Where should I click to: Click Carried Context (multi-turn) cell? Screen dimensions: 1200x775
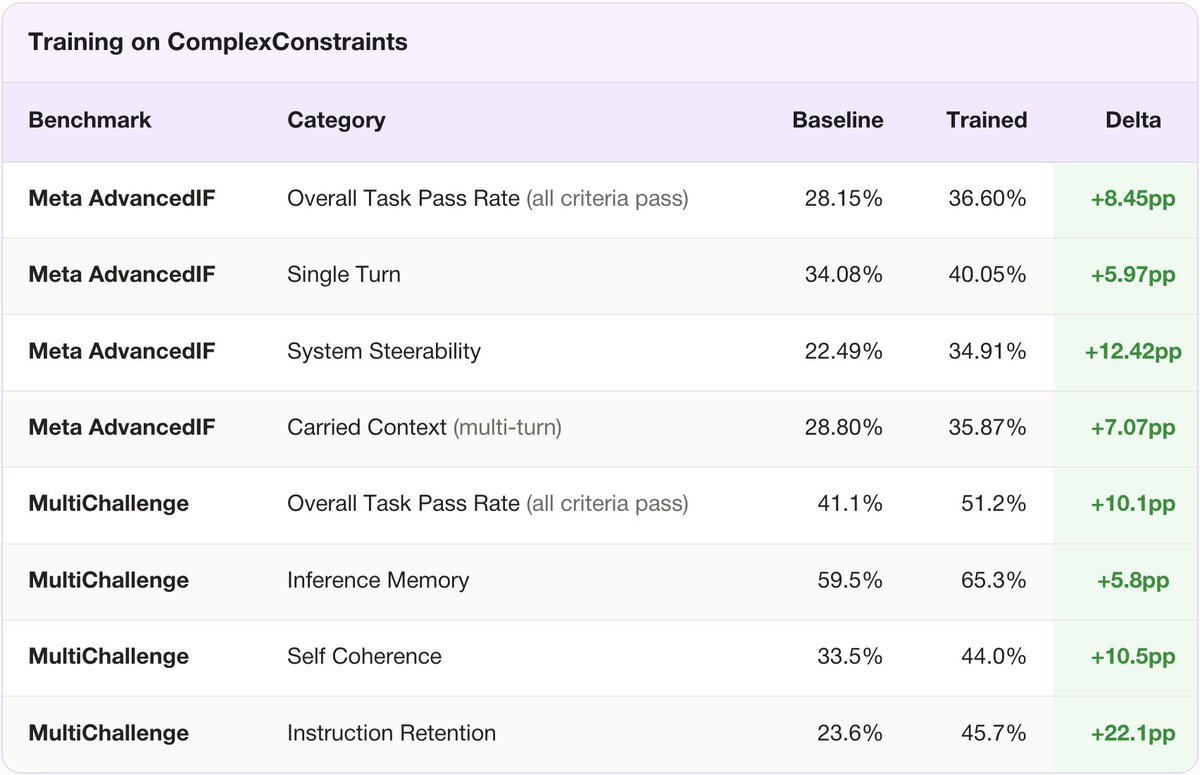424,427
